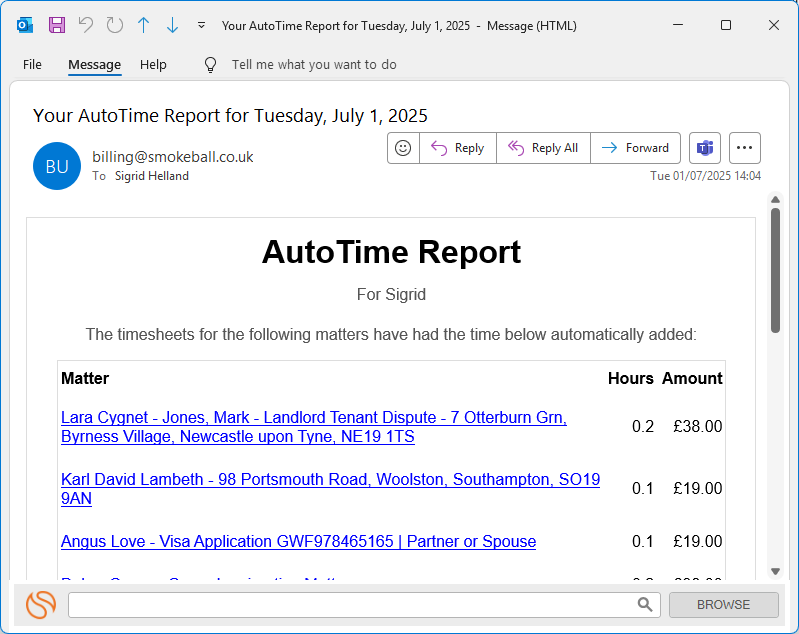Viewport: 799px width, 634px height.
Task: Minimize the message window
Action: point(678,25)
